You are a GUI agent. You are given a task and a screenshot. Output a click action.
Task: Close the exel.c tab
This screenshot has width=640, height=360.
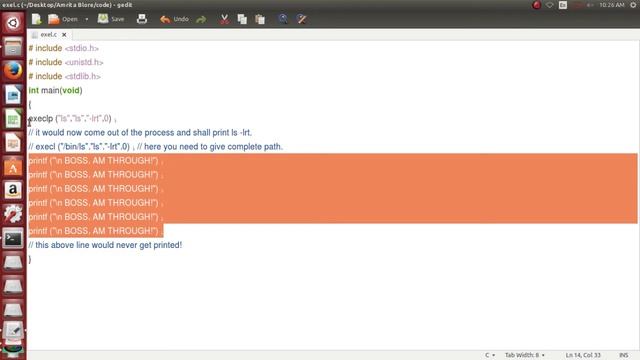pyautogui.click(x=64, y=35)
